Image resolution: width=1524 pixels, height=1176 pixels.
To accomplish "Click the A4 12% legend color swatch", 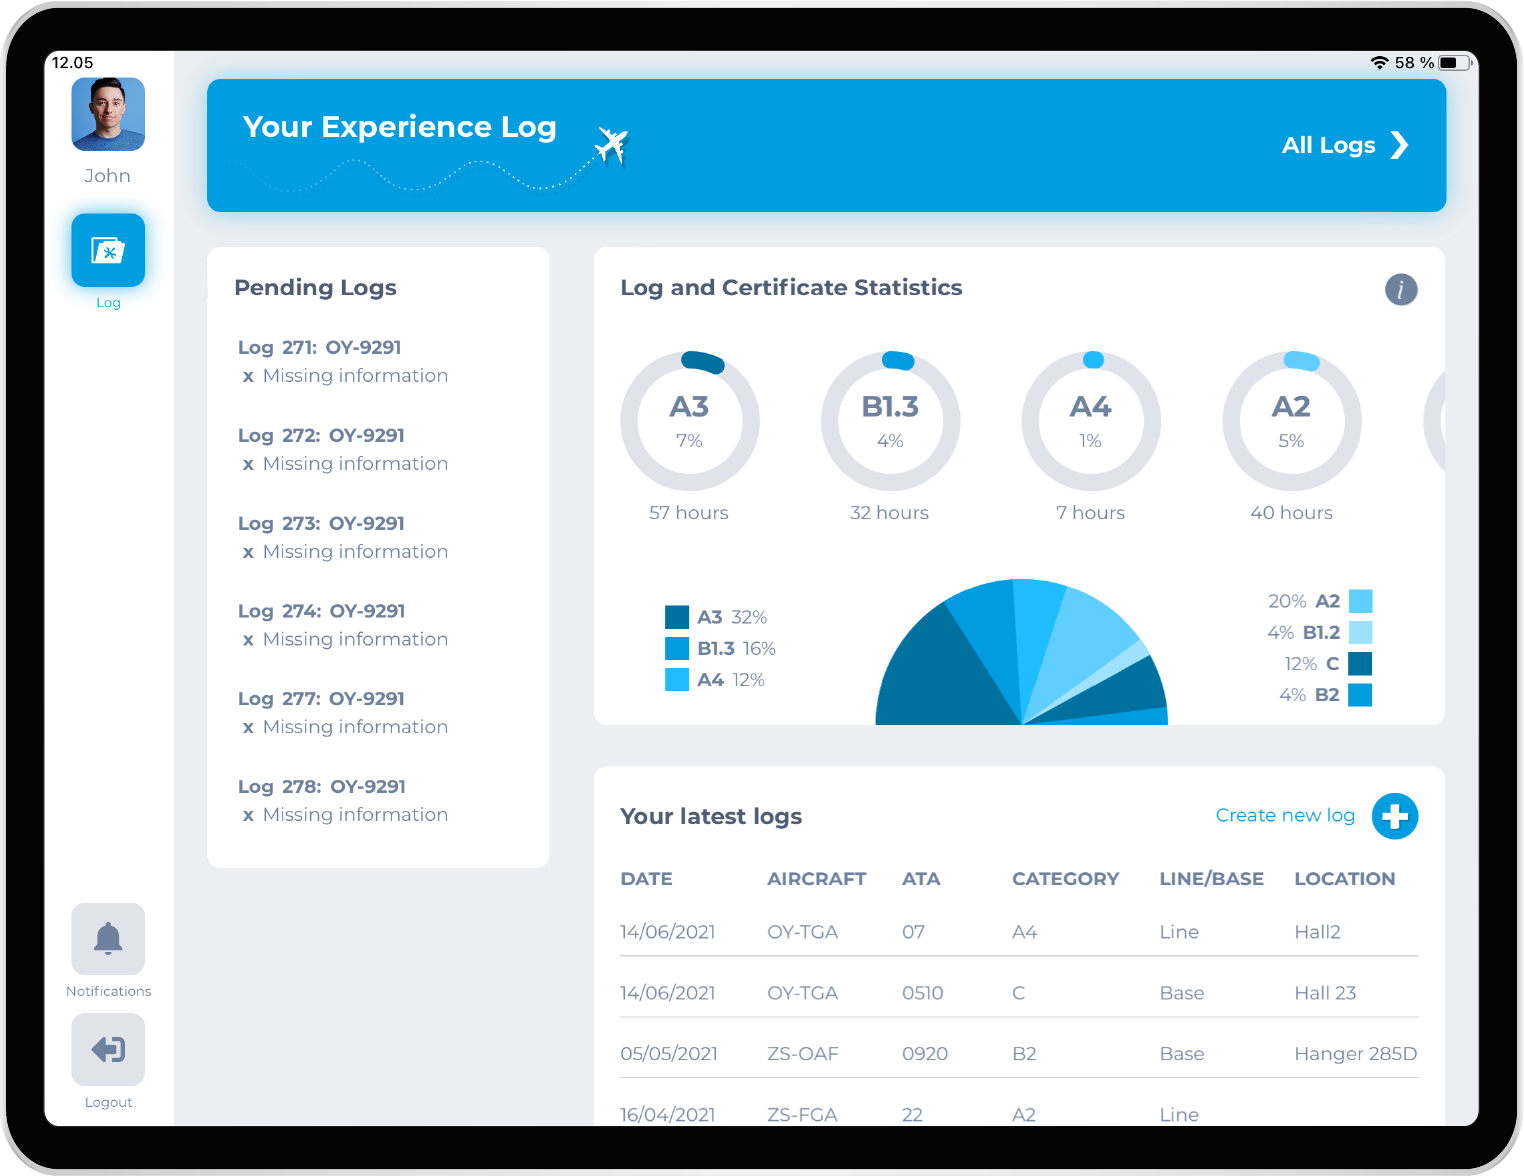I will click(677, 680).
